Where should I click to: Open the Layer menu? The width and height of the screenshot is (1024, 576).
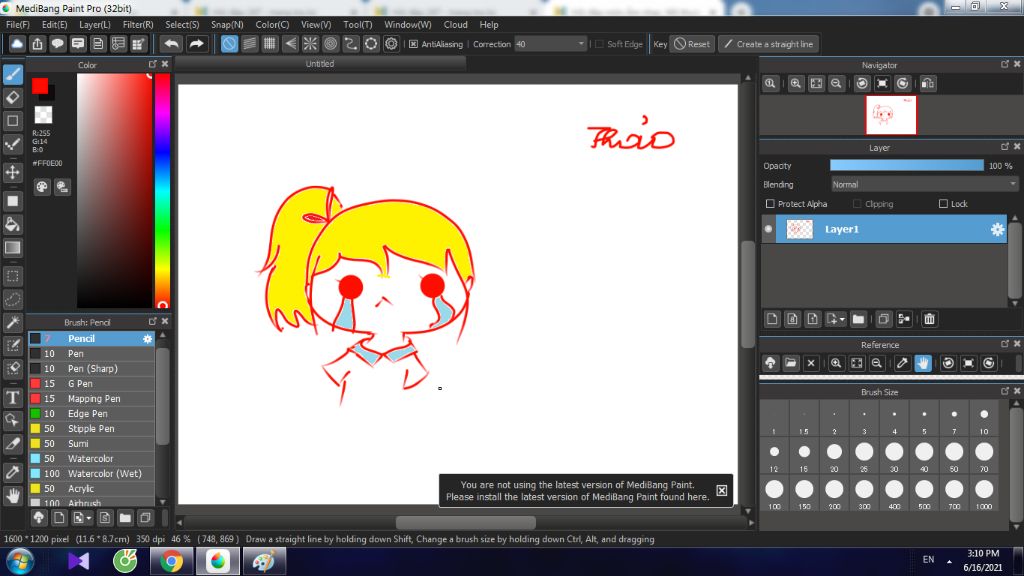click(95, 24)
